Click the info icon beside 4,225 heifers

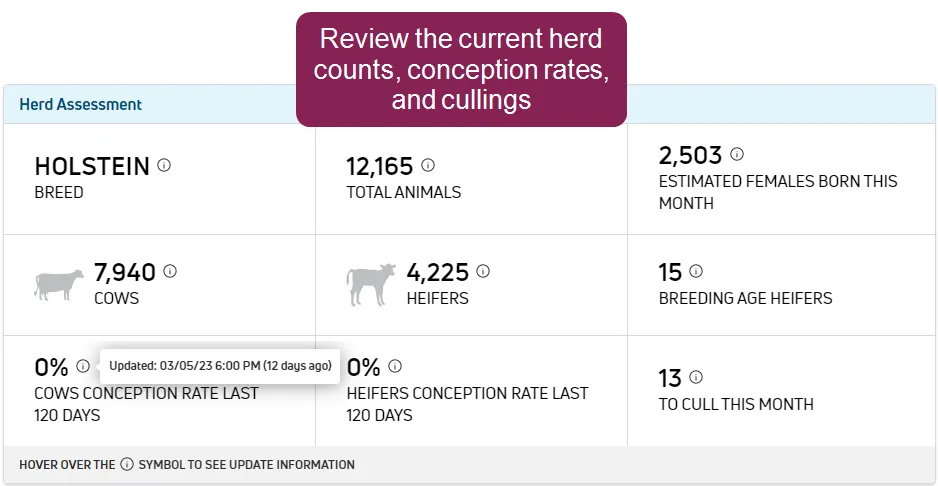pos(483,272)
